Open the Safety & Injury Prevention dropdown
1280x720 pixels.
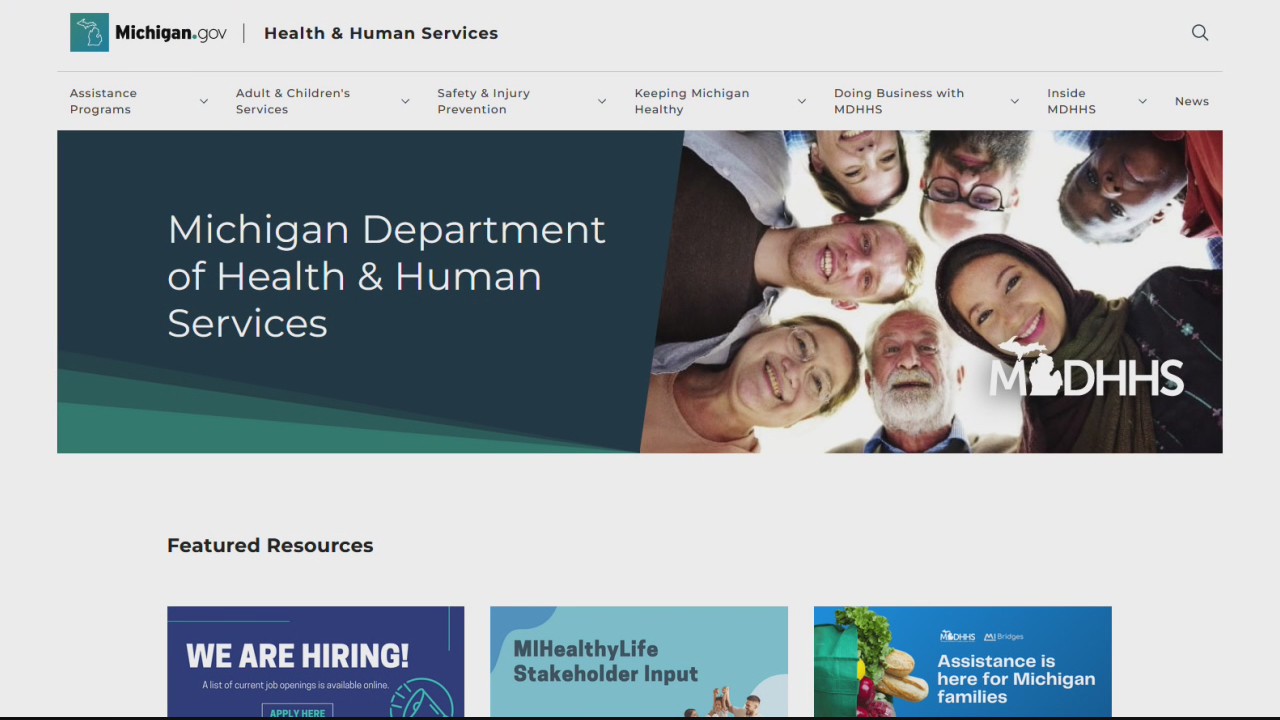point(602,101)
